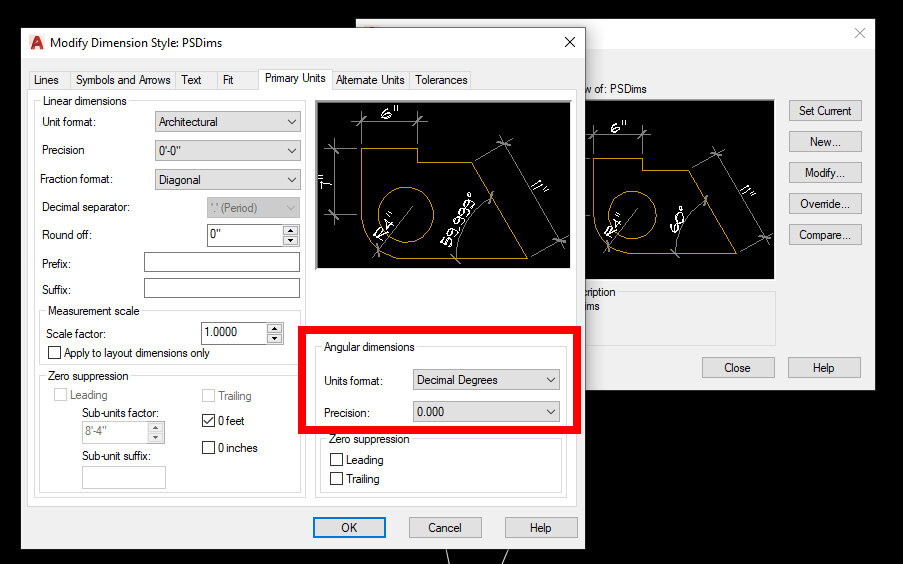Click Cancel in Modify Dimension Style dialog
The height and width of the screenshot is (564, 903).
[x=445, y=528]
